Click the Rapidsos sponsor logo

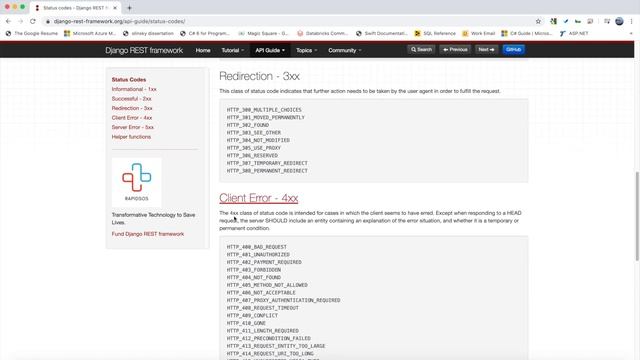point(136,182)
